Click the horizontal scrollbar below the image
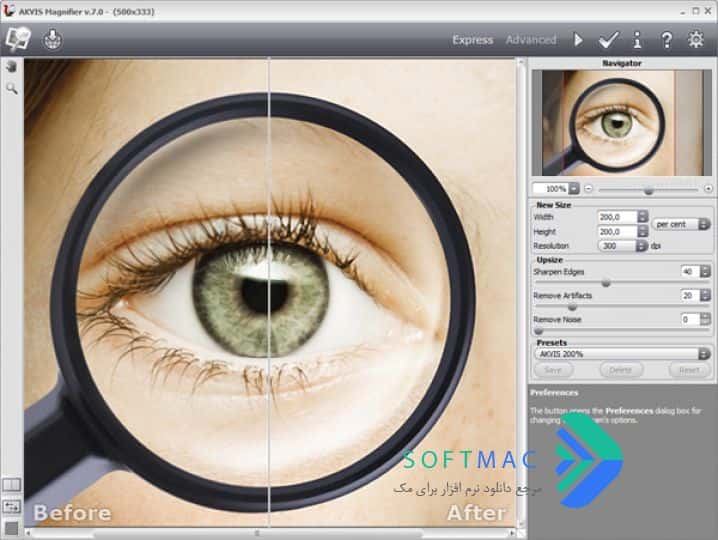Viewport: 718px width, 540px height. (x=270, y=533)
